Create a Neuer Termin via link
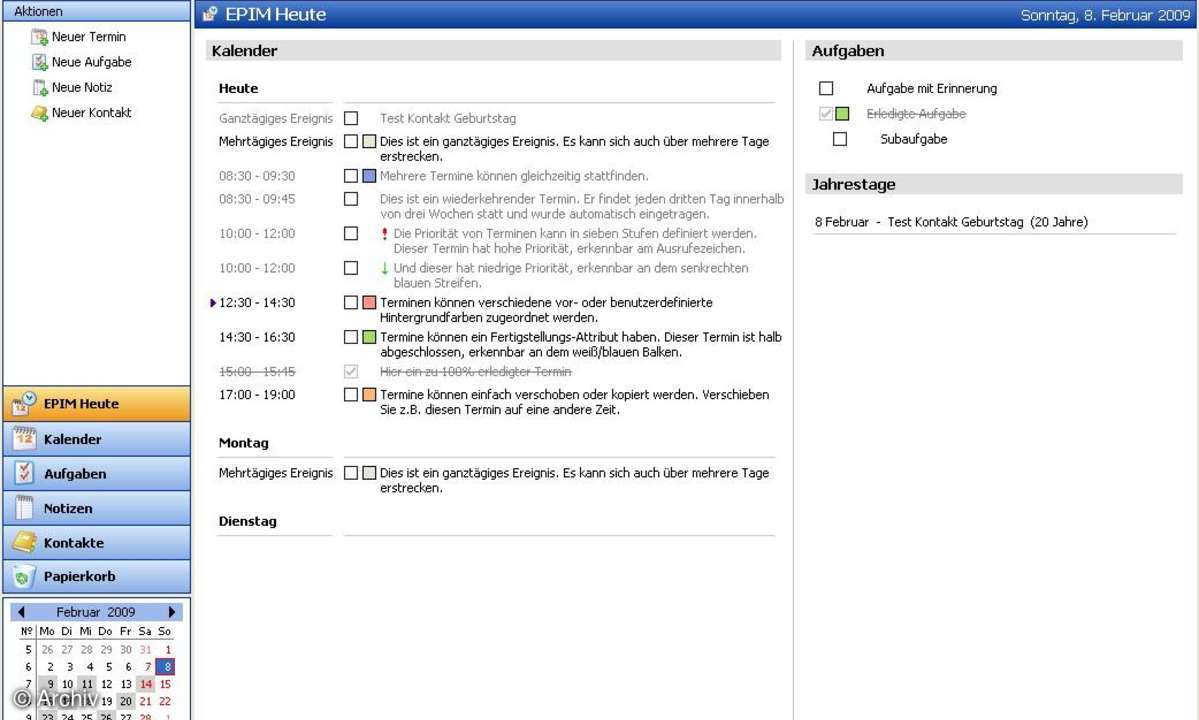Viewport: 1199px width, 720px height. (89, 37)
